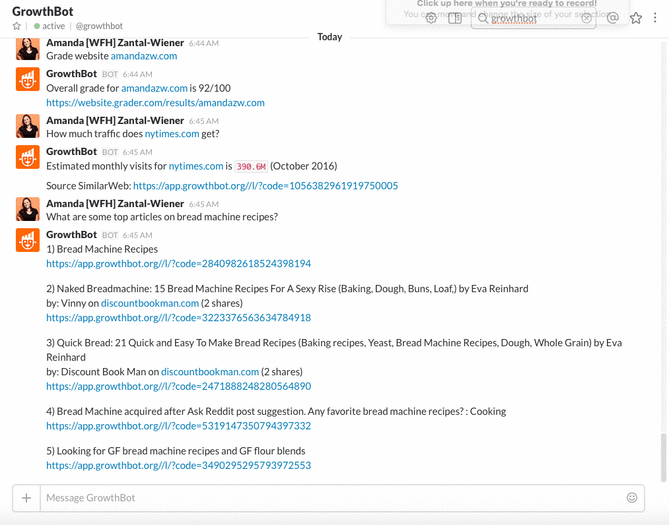Click GrowthBot avatar on Overall grade reply

coord(28,79)
